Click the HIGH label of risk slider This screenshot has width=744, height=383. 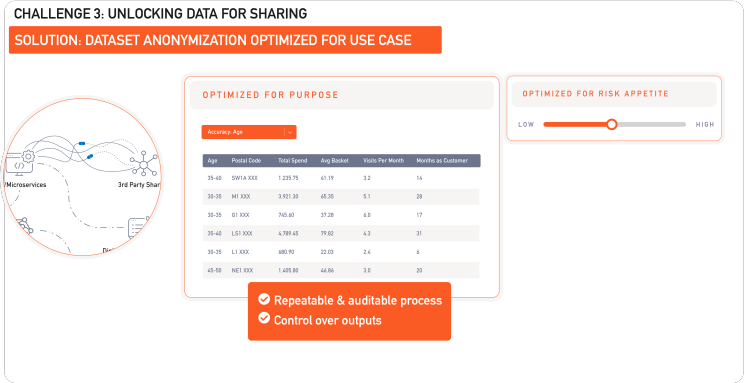click(x=705, y=124)
